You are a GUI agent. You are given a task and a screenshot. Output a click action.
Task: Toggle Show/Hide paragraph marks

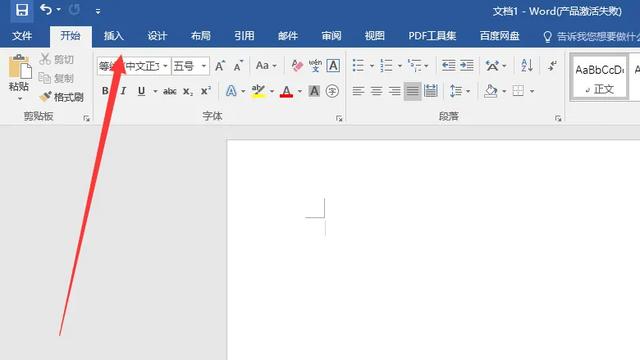(x=553, y=66)
